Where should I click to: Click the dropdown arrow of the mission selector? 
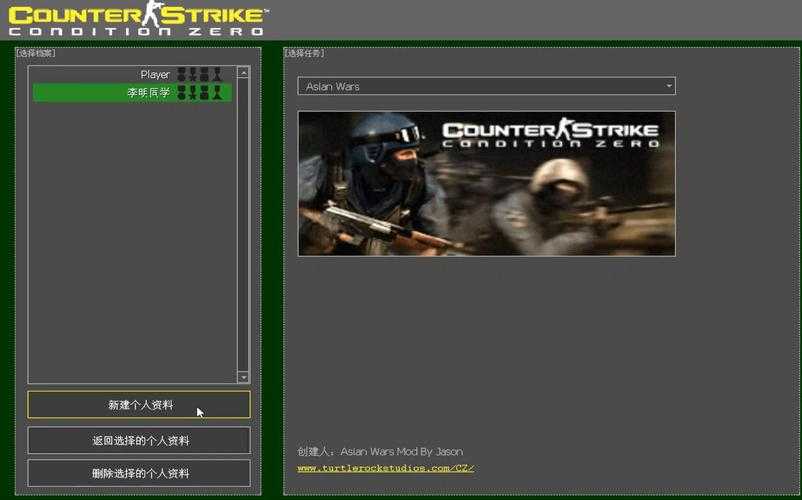click(x=669, y=86)
